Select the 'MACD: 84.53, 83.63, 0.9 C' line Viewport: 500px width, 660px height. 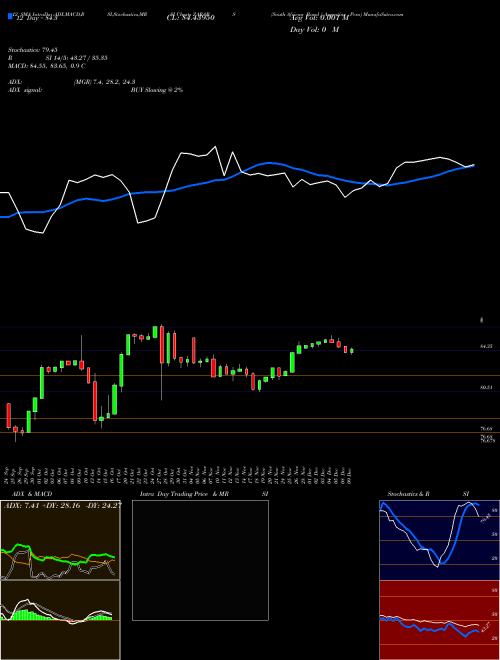pos(47,66)
